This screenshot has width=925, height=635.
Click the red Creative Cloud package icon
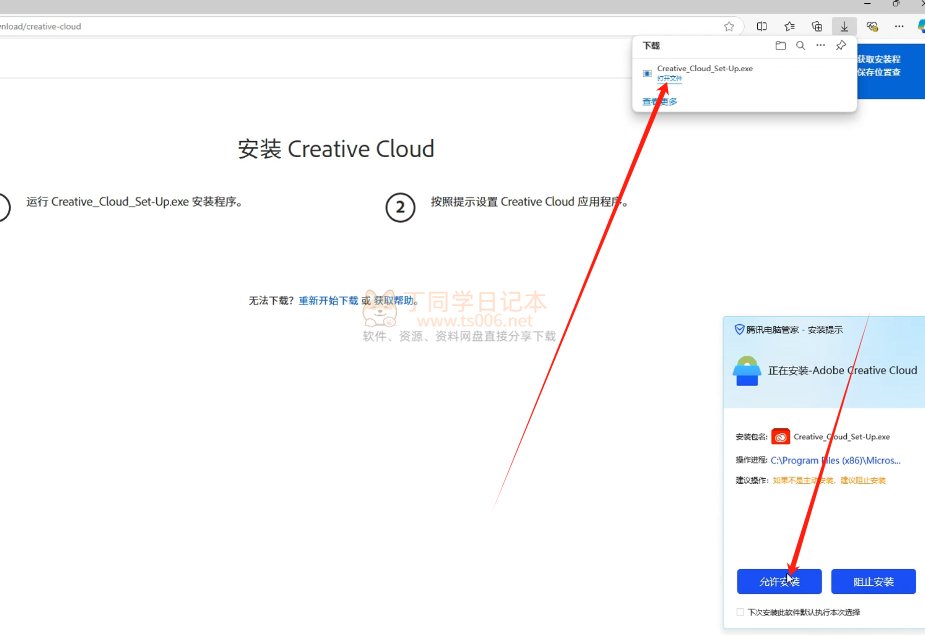pyautogui.click(x=780, y=437)
